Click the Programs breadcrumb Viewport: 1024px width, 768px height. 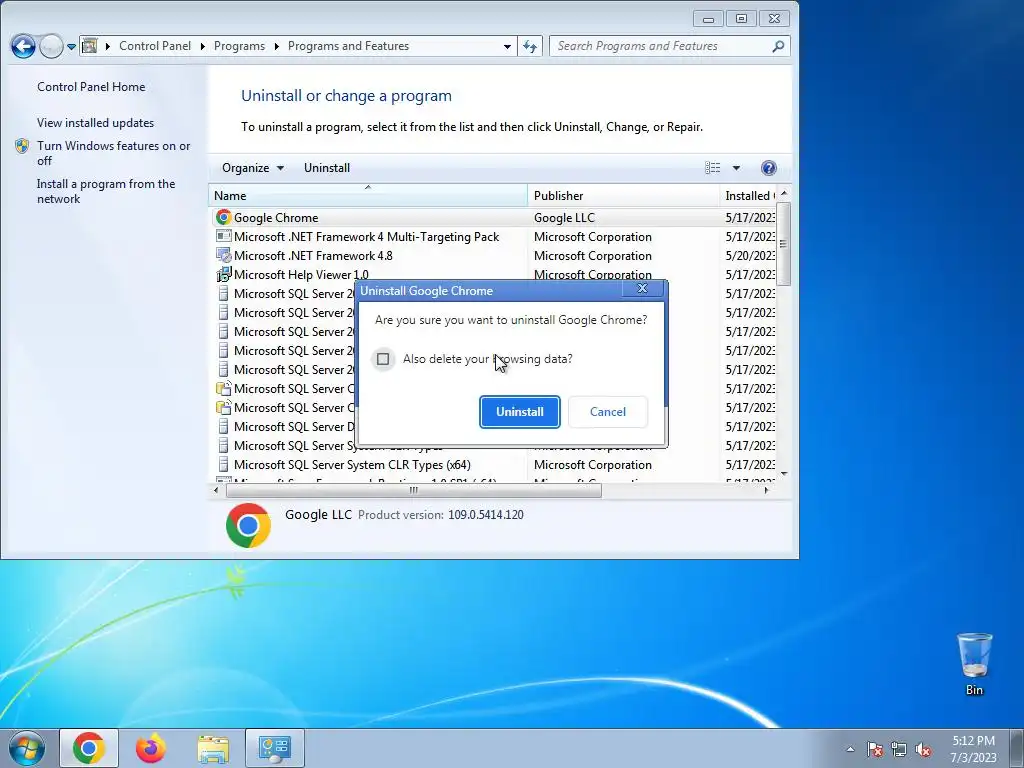click(x=239, y=46)
